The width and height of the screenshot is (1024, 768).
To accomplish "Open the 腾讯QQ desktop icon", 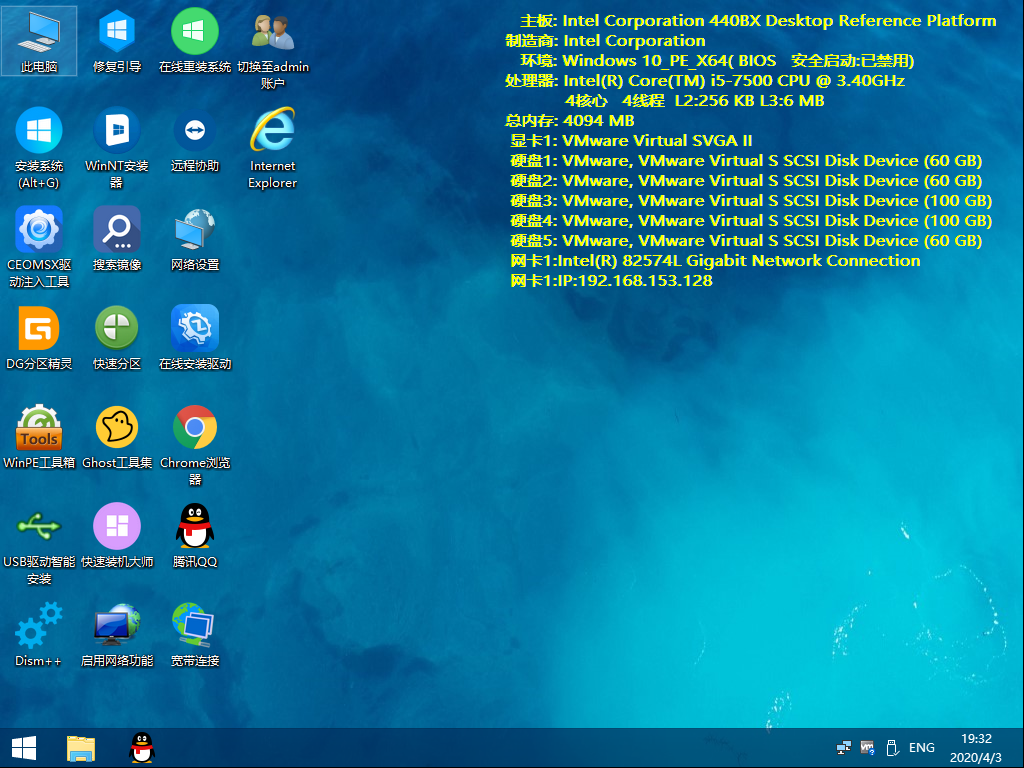I will 195,536.
